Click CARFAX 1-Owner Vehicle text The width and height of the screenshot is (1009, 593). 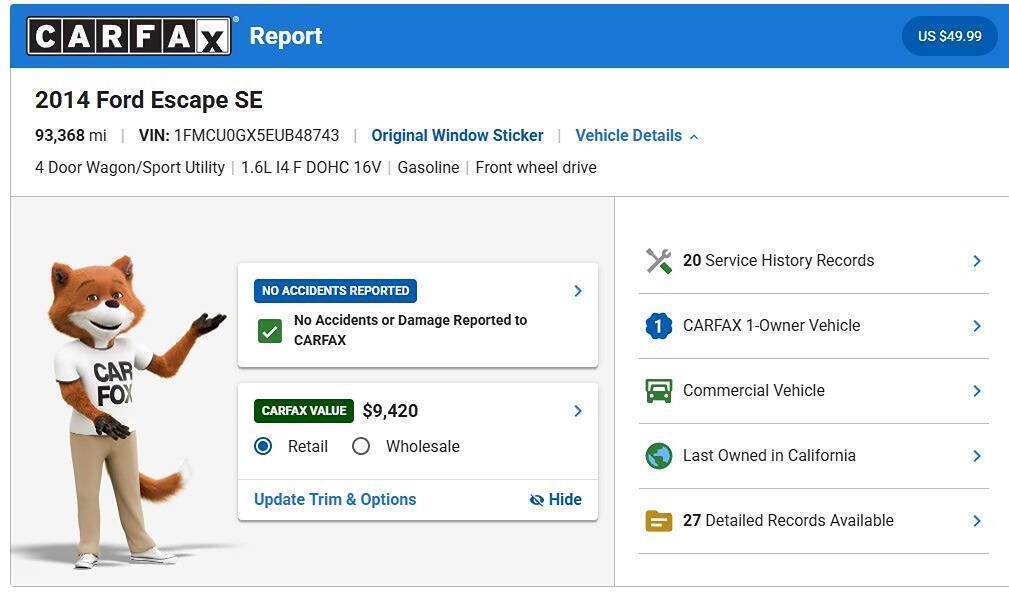point(772,325)
